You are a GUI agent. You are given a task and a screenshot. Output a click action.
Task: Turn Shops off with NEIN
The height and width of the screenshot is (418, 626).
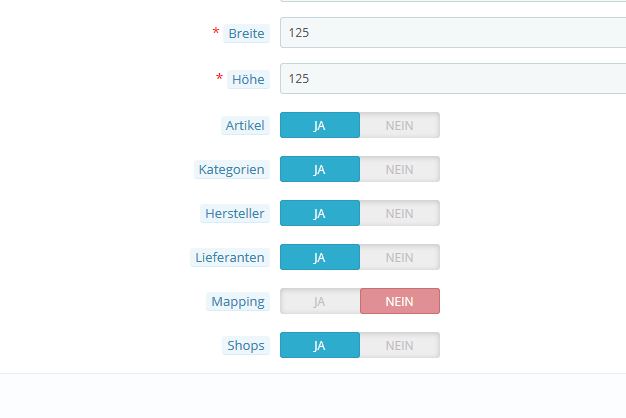pyautogui.click(x=399, y=345)
